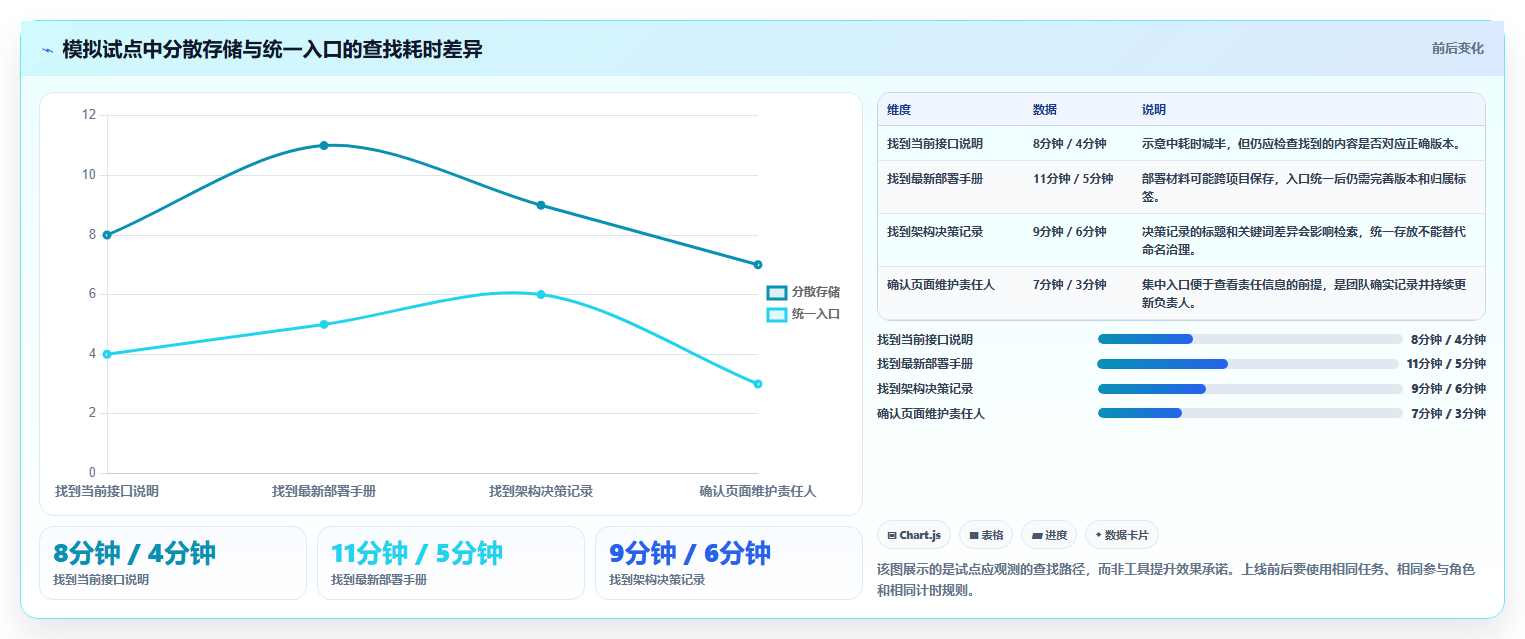
Task: Click the lightning icon beside the header title
Action: [47, 50]
